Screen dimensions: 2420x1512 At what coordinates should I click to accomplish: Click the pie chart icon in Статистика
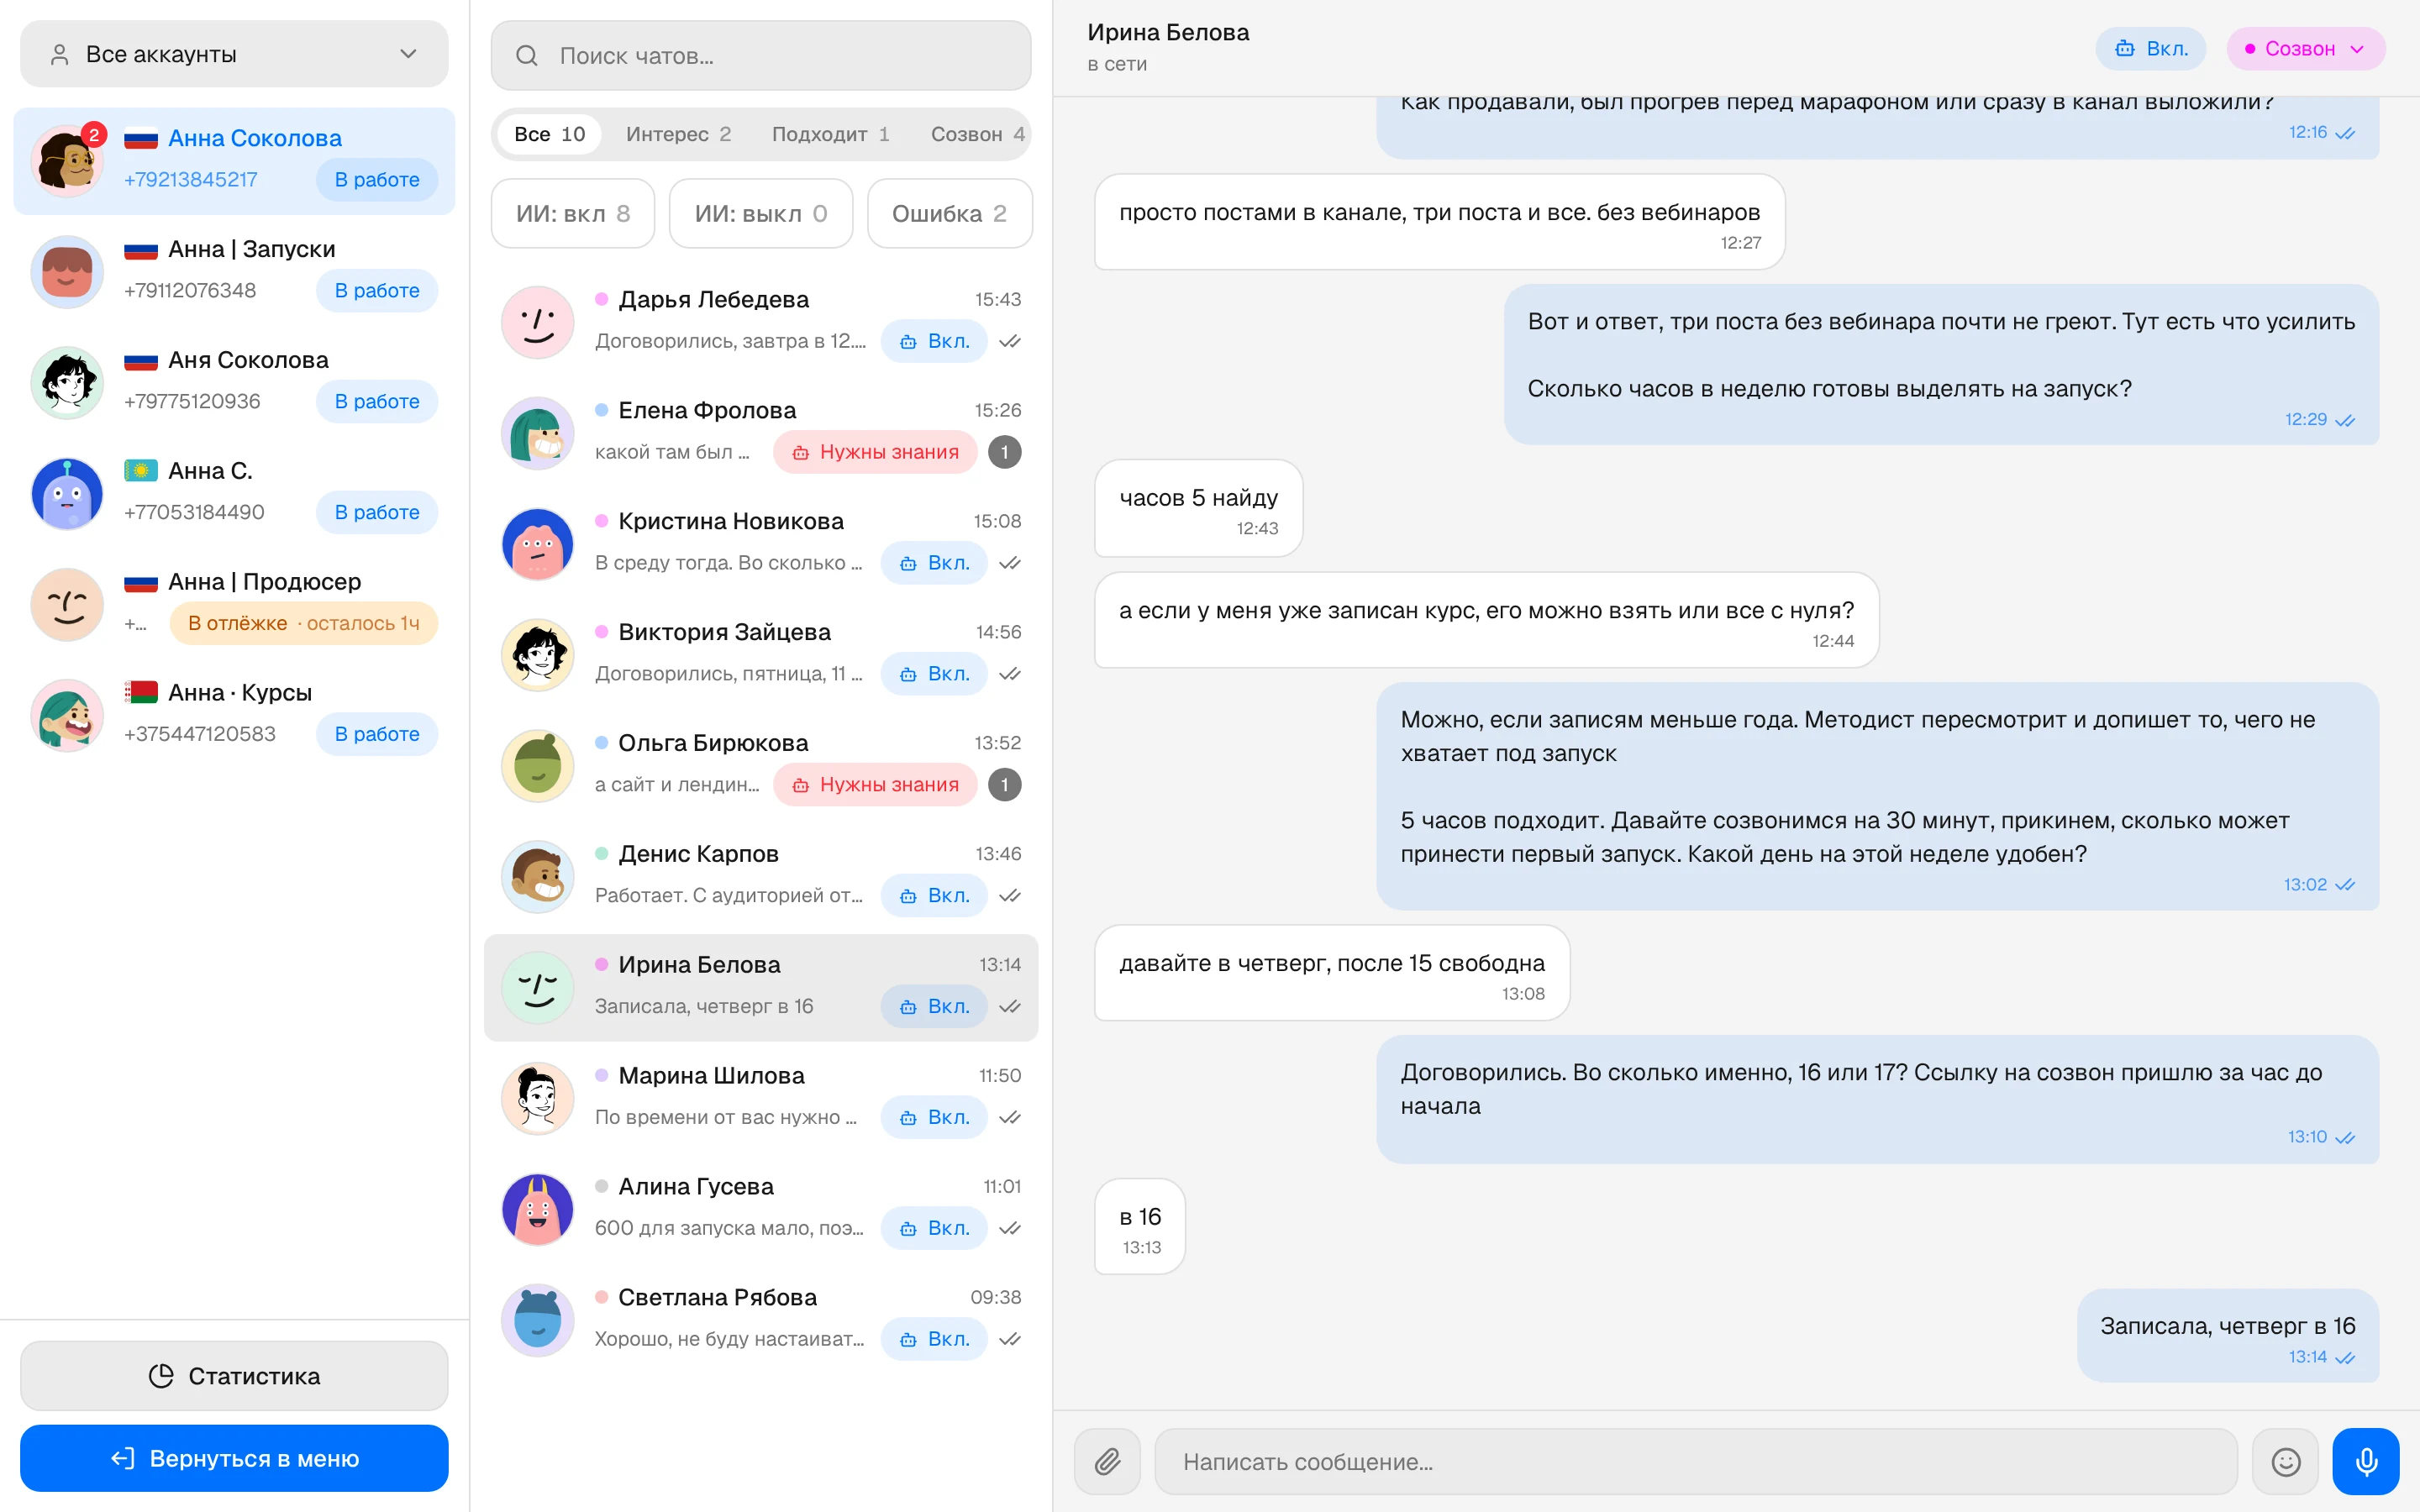(x=161, y=1376)
